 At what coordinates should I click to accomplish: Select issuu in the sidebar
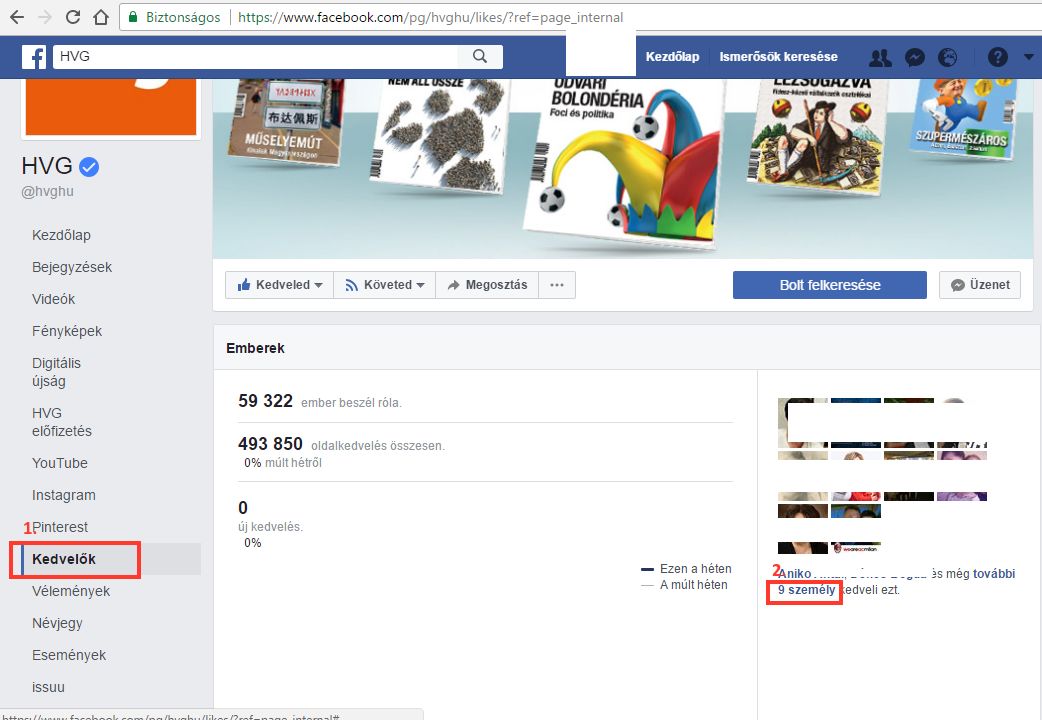pyautogui.click(x=49, y=687)
